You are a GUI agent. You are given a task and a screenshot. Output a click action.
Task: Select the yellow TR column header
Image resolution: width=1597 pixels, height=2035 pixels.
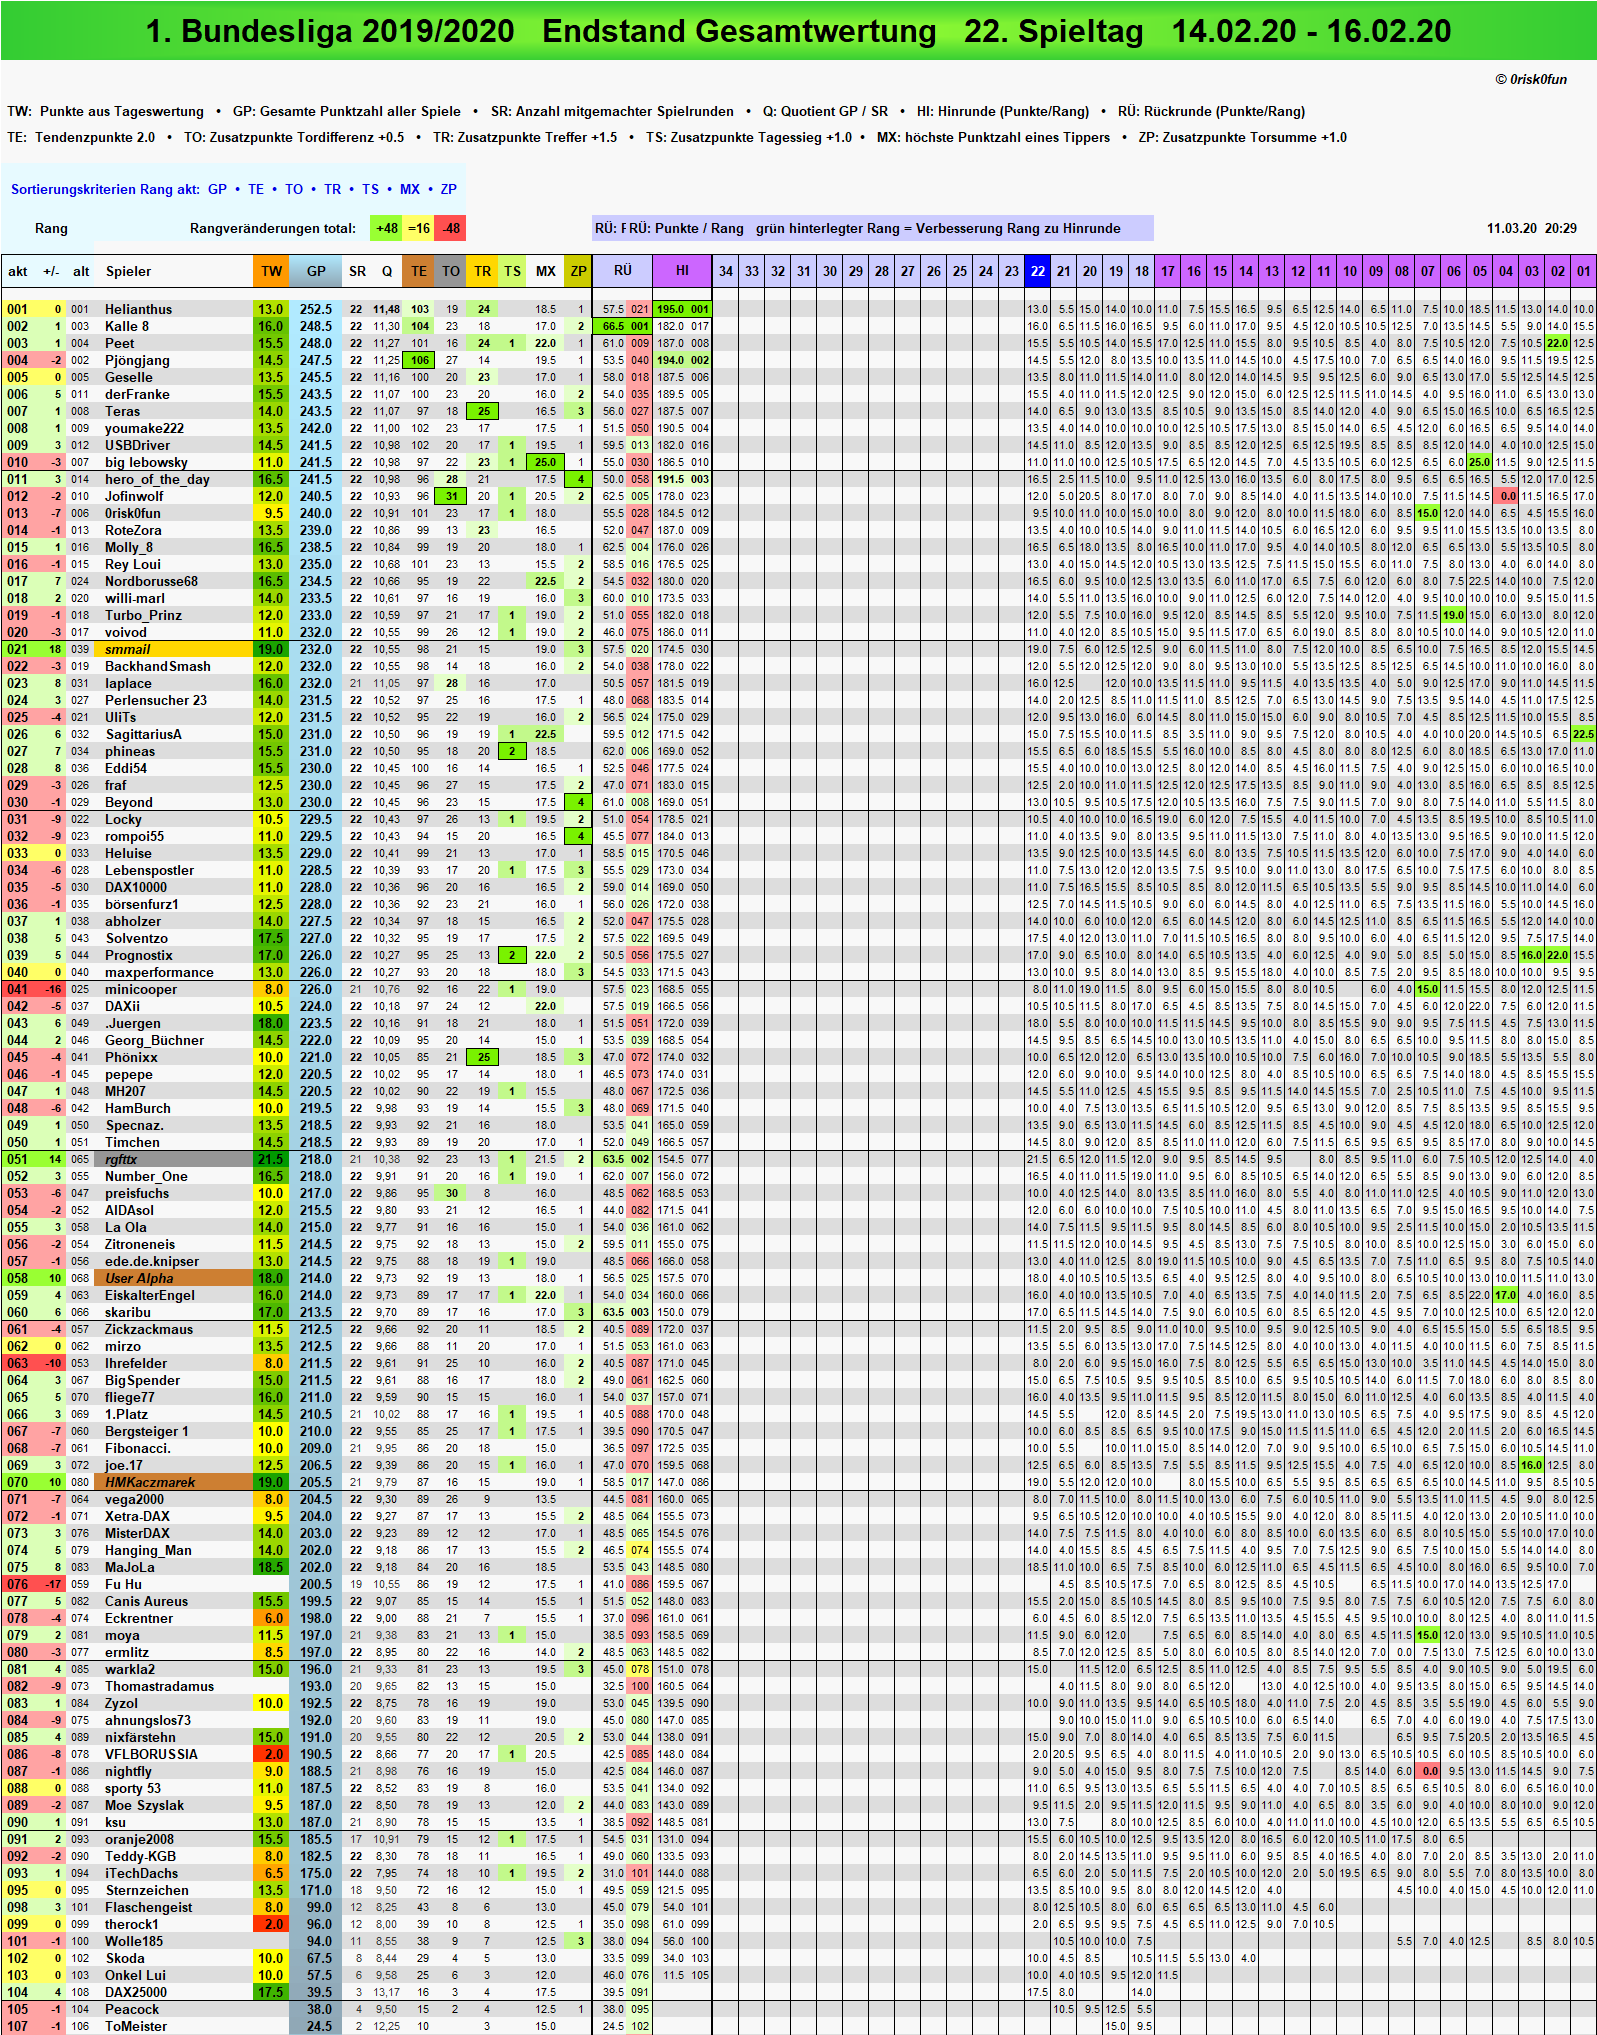(x=482, y=271)
